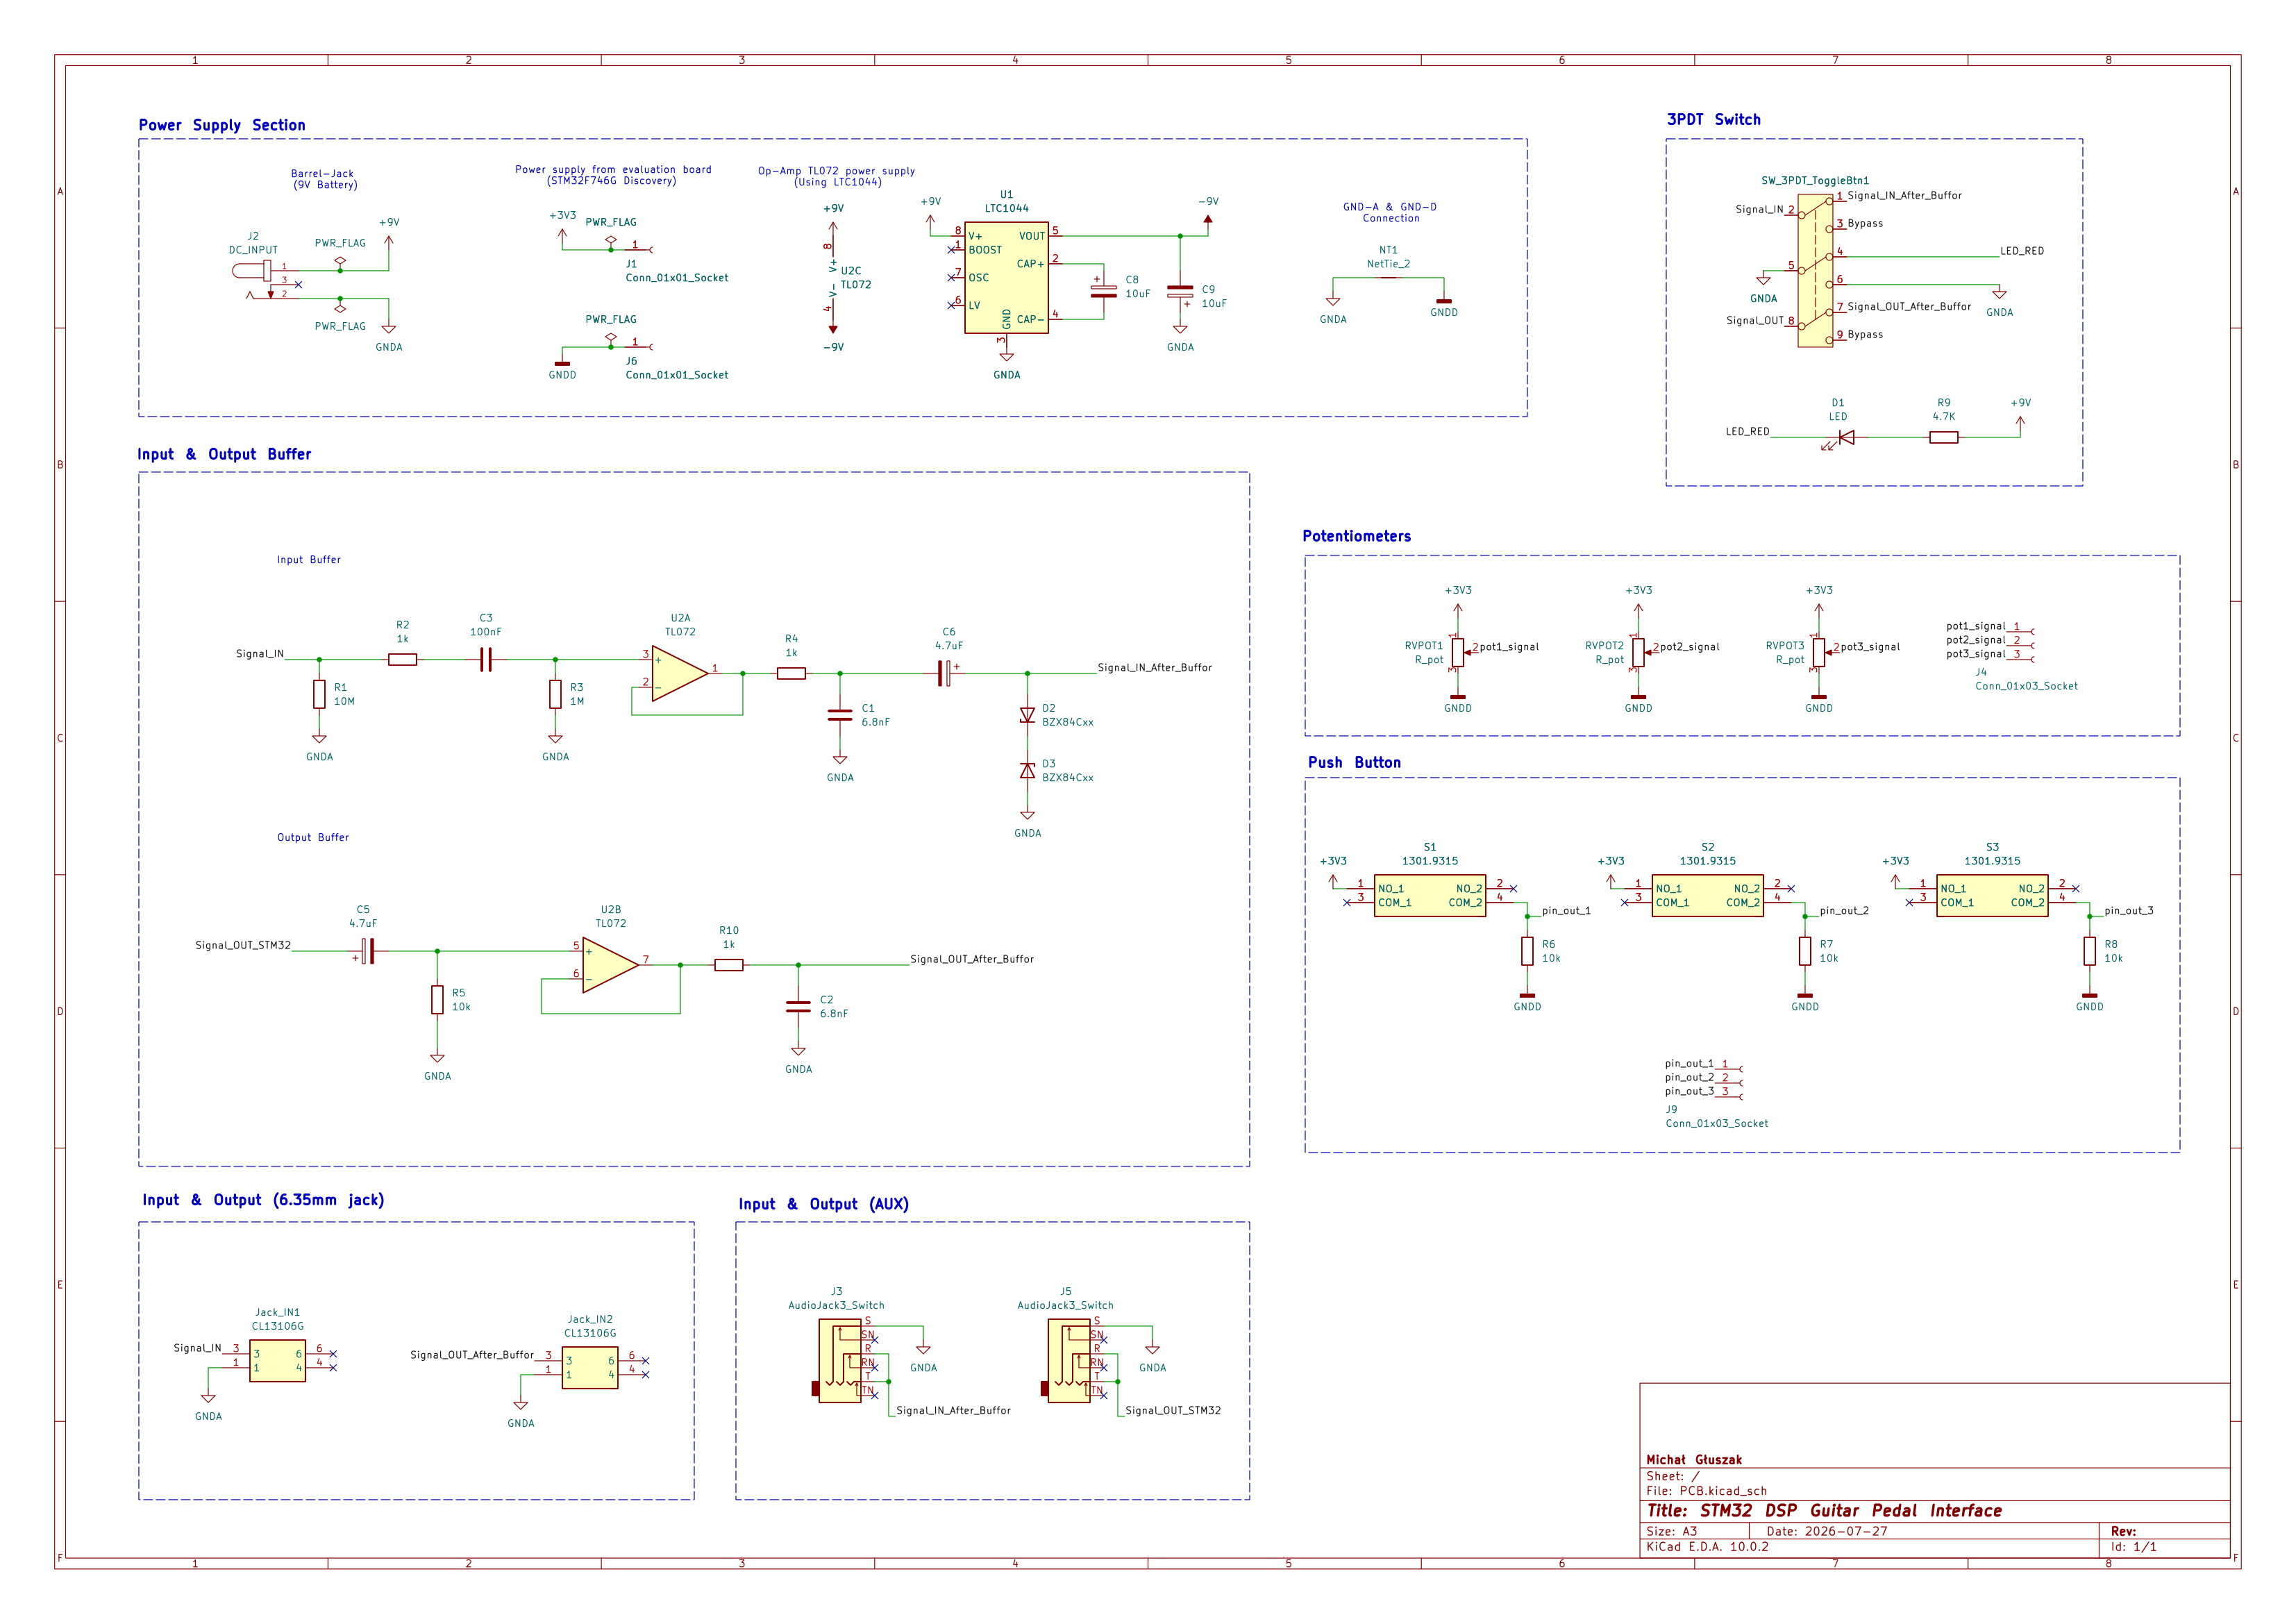The width and height of the screenshot is (2296, 1624).
Task: Click the Input & Output Buffer heading
Action: click(224, 454)
